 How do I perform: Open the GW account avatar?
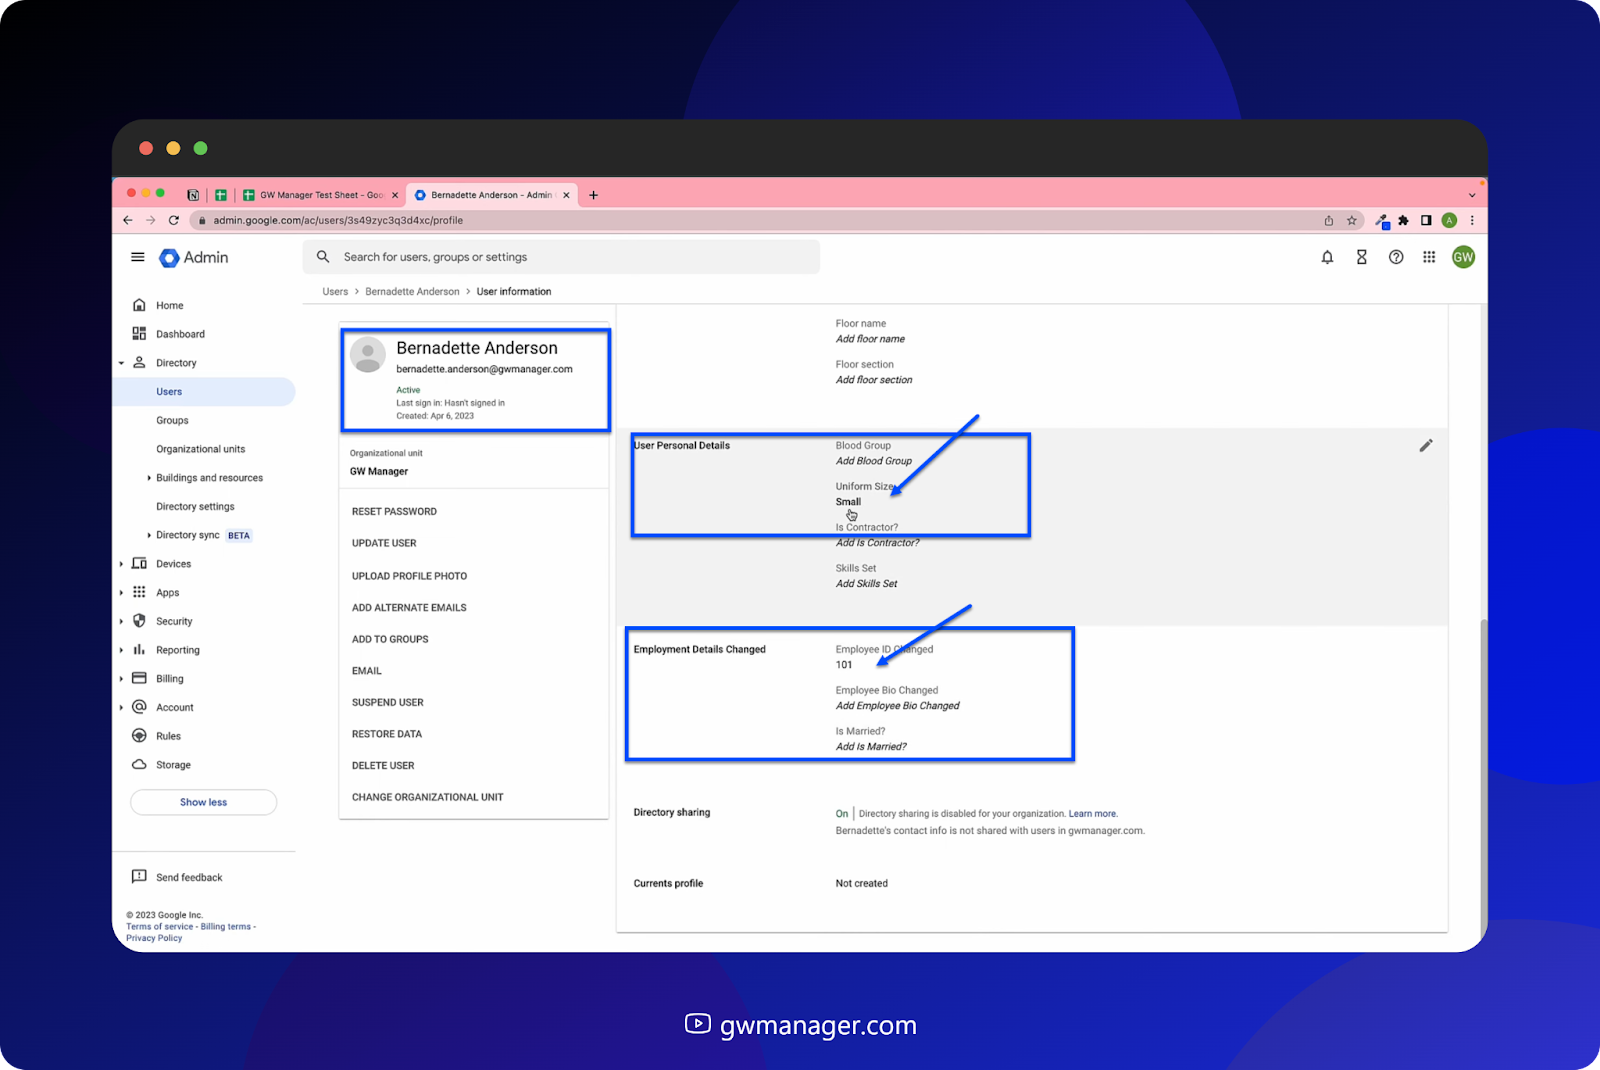[x=1463, y=257]
